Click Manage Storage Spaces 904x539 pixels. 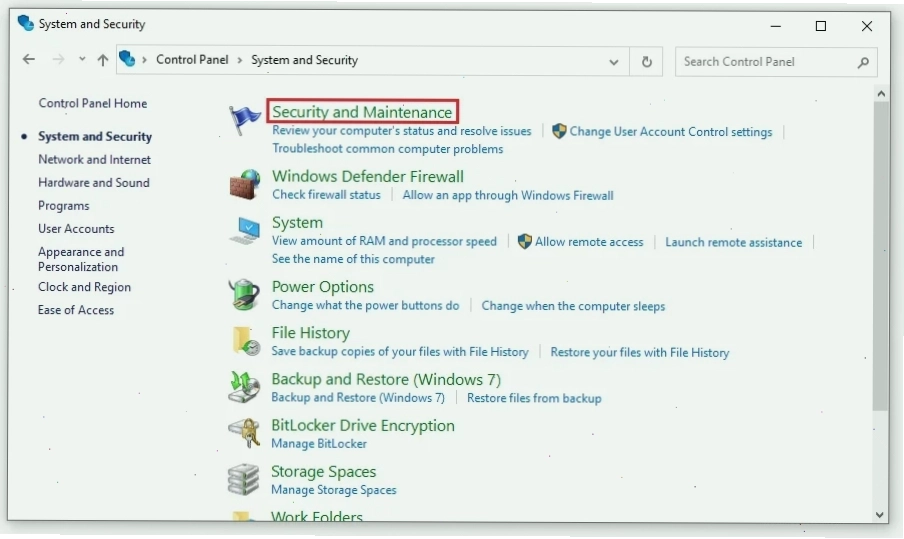[334, 490]
